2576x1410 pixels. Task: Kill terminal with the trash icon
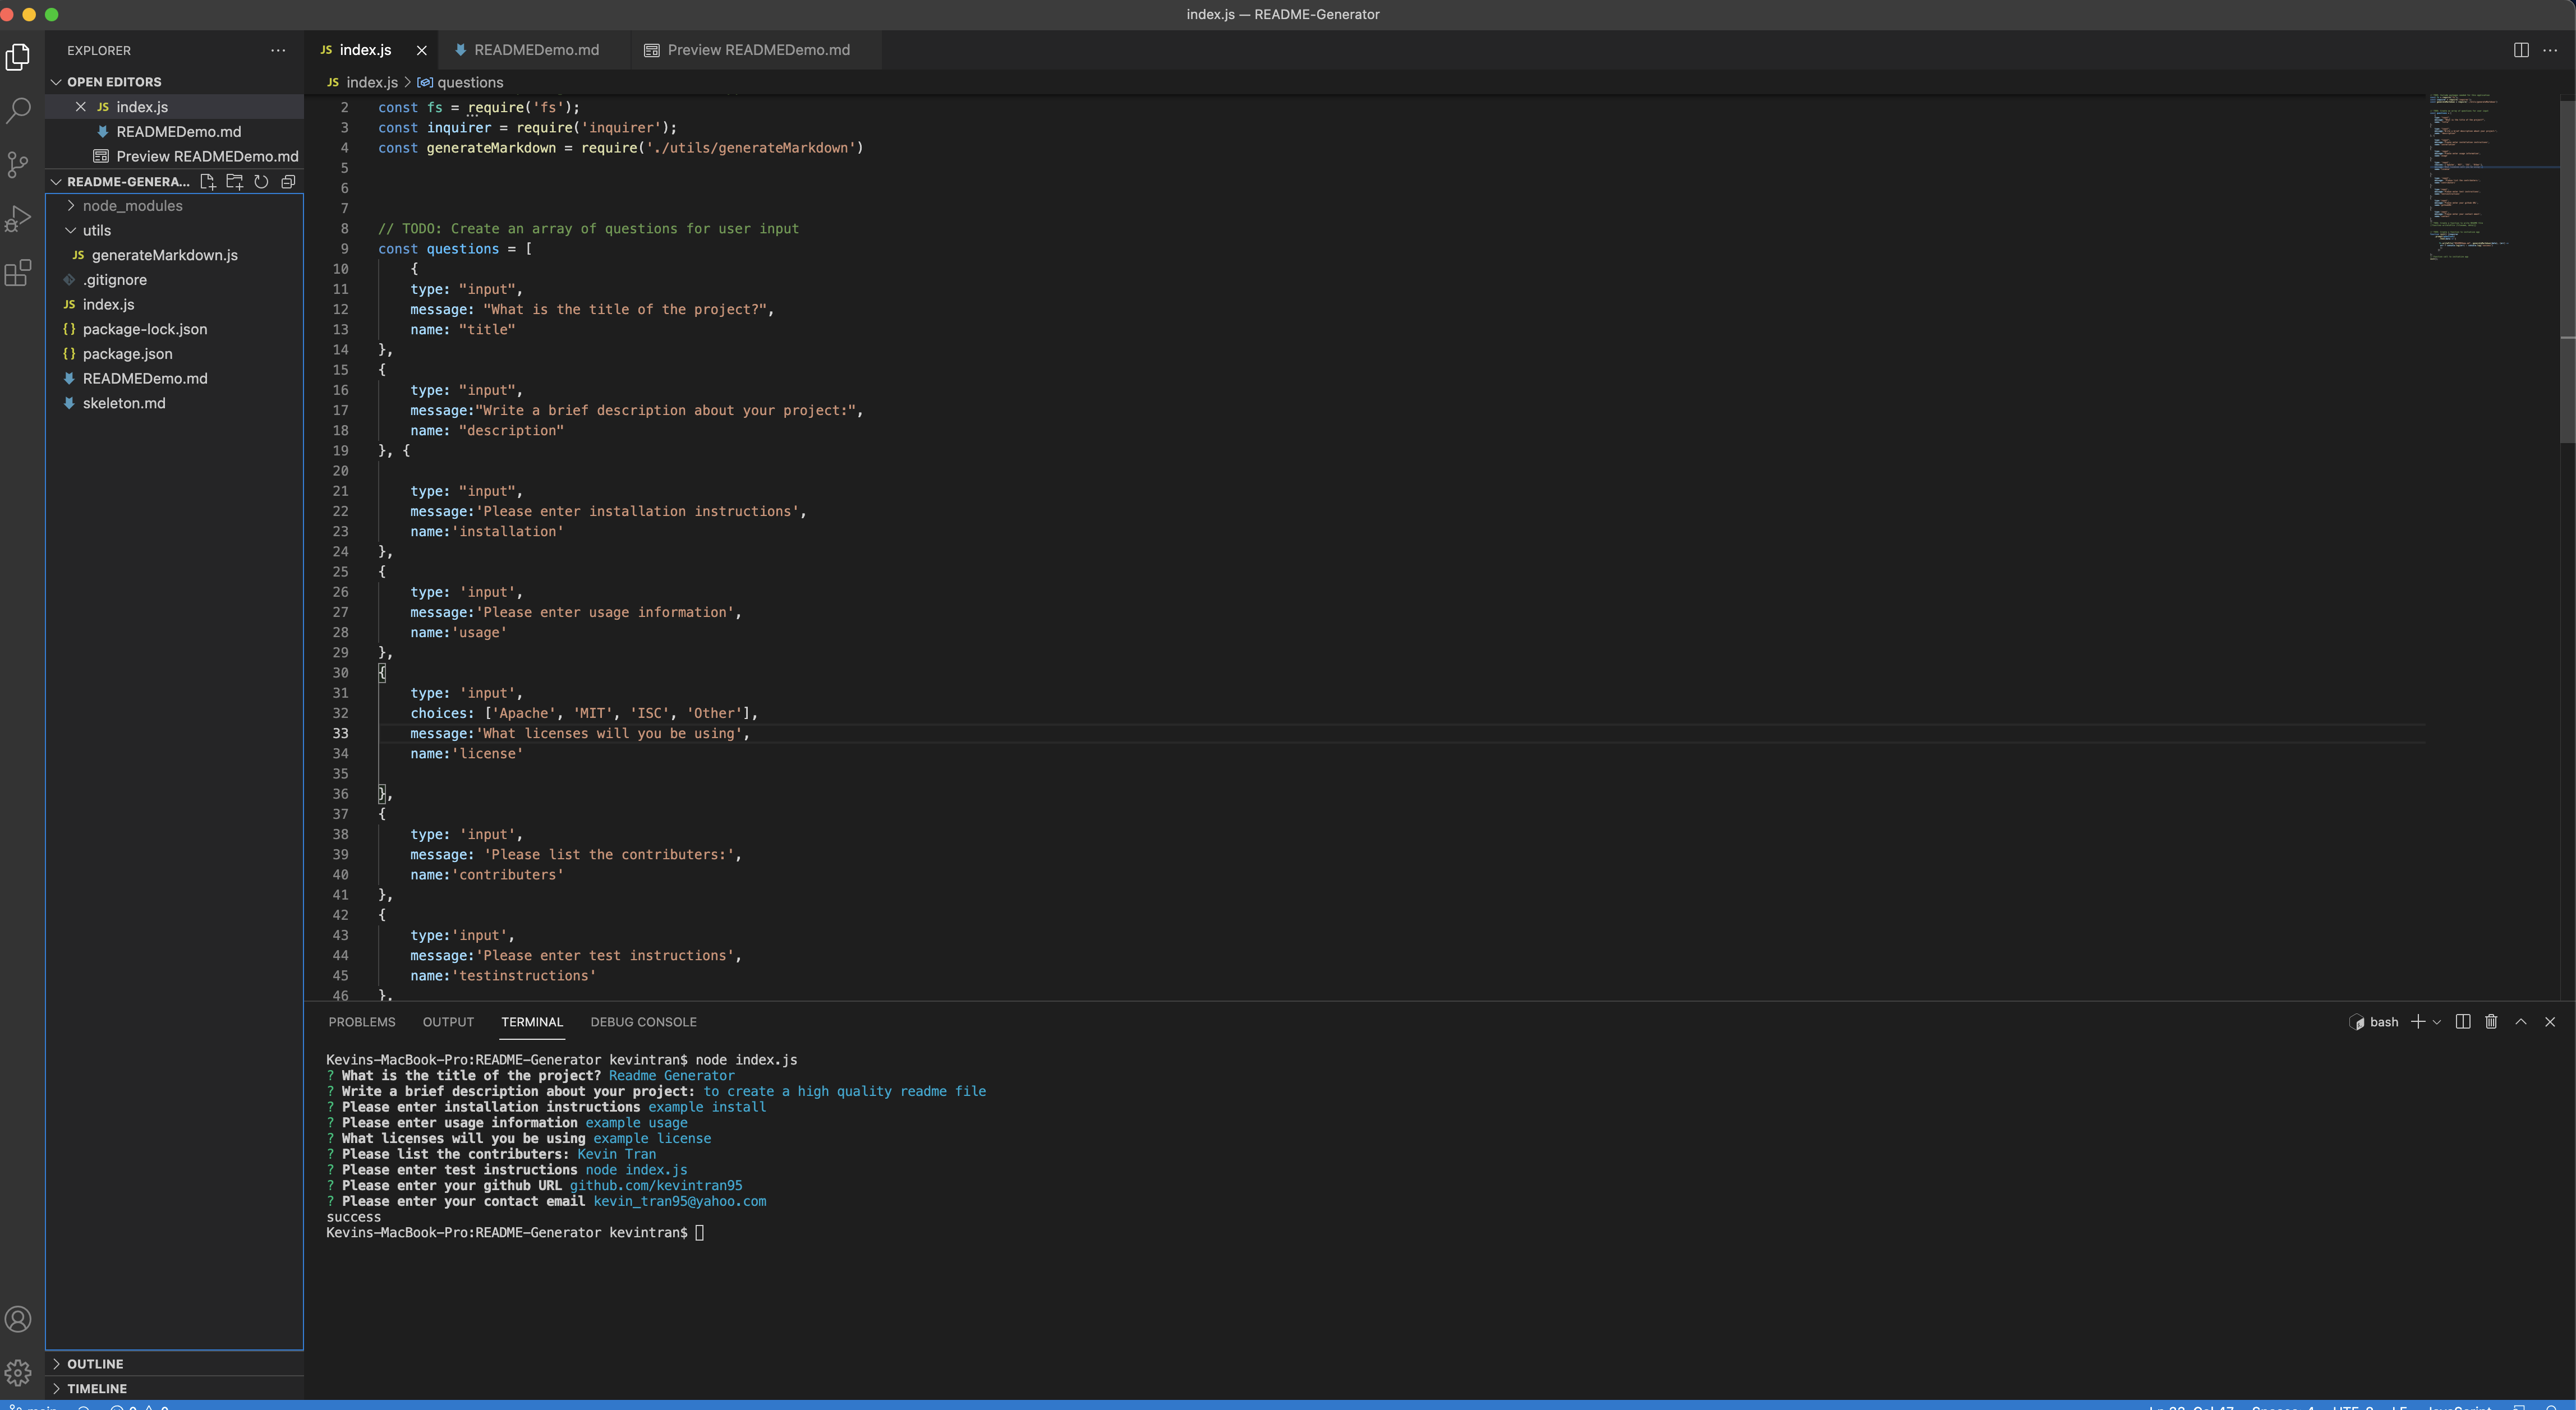(x=2491, y=1021)
